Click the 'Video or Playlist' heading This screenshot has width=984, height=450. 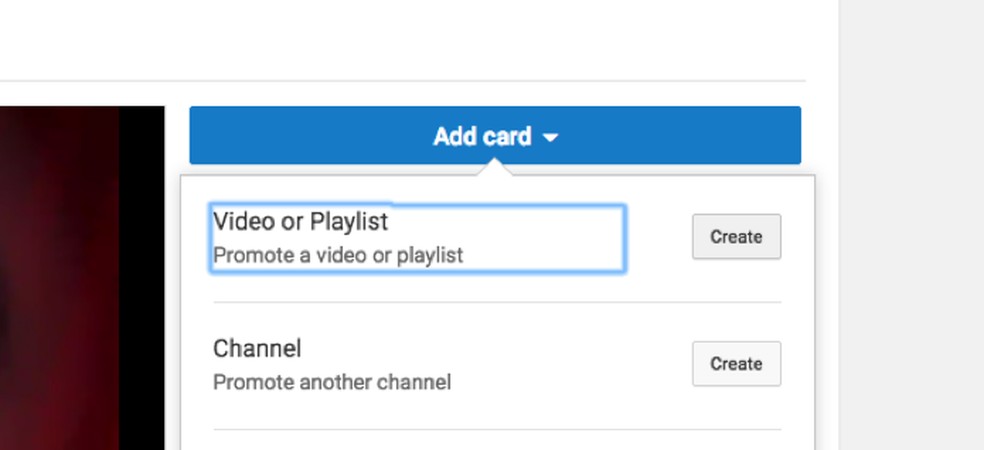300,221
